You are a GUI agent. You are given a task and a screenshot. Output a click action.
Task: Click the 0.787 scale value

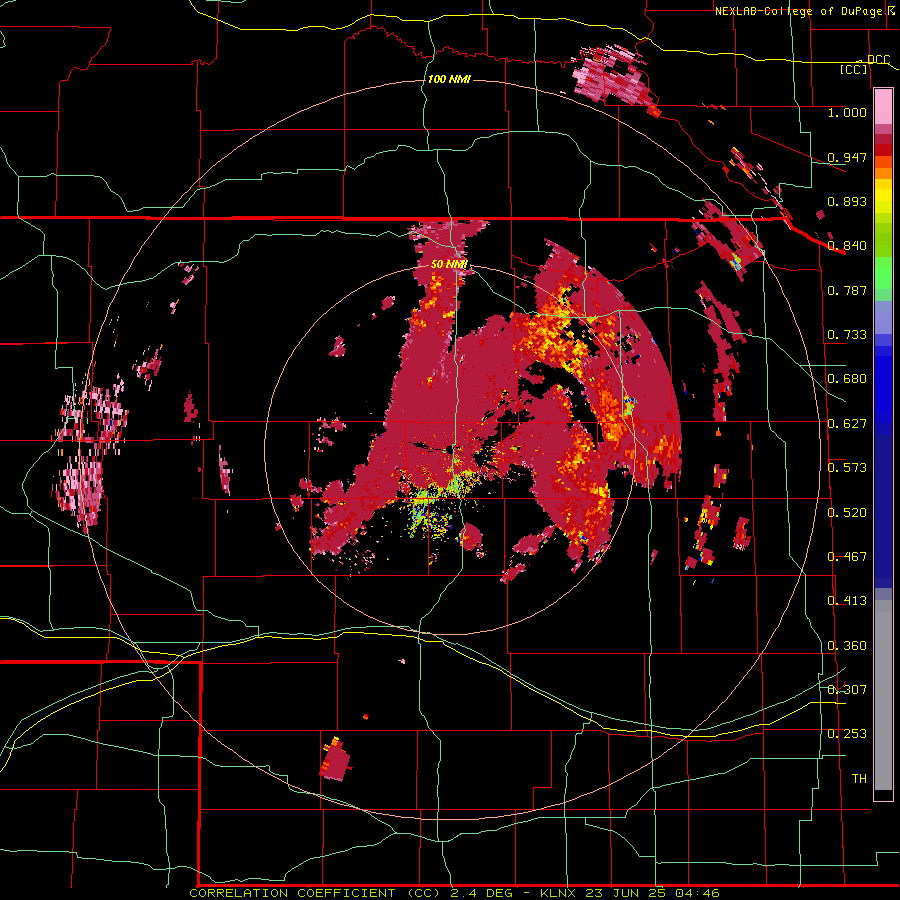click(x=847, y=290)
